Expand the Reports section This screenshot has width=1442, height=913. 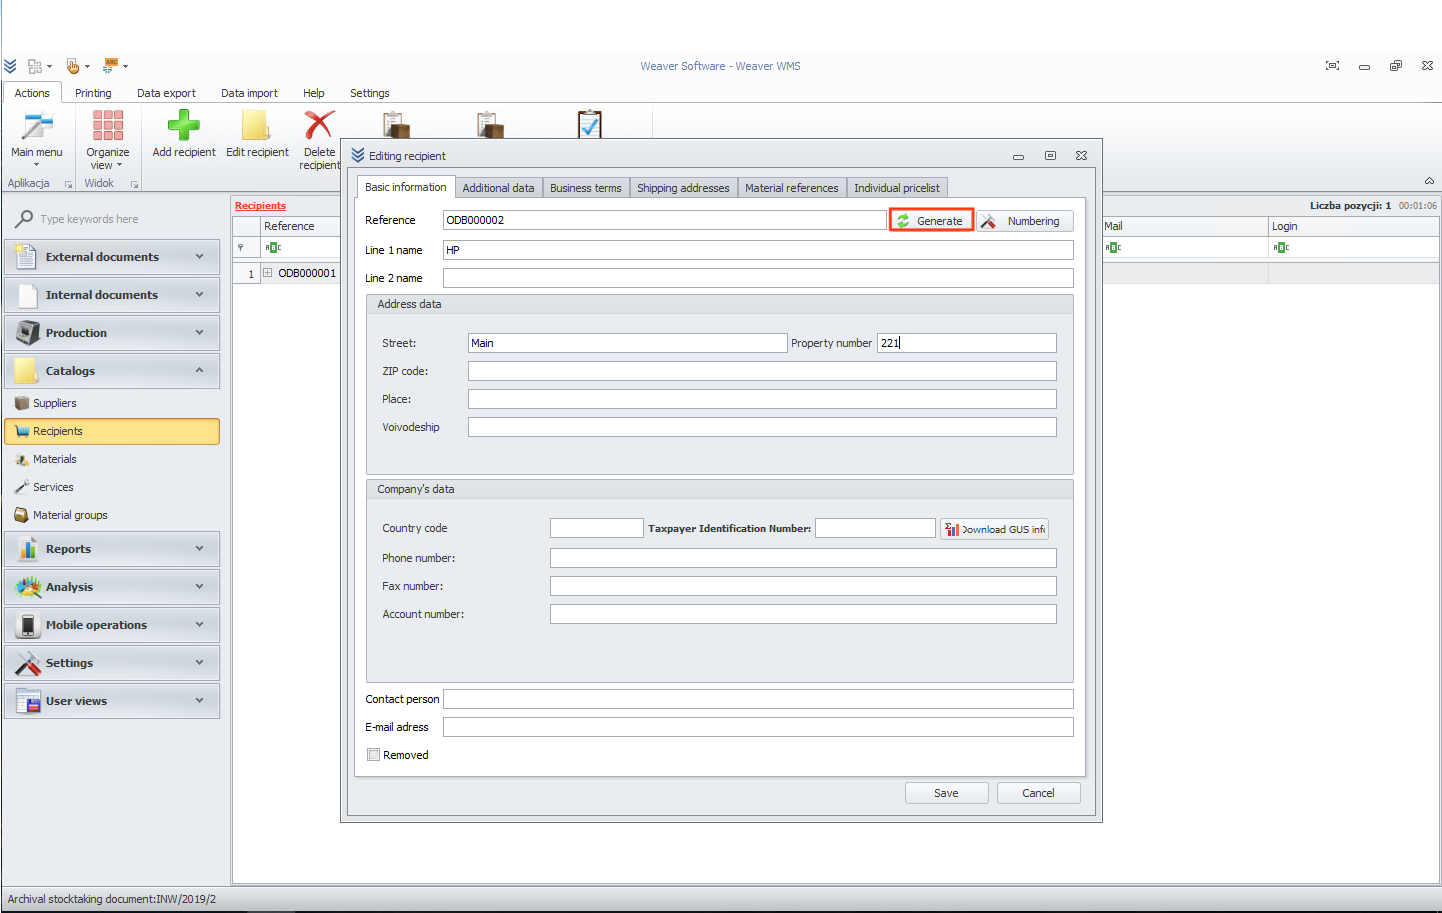coord(112,549)
